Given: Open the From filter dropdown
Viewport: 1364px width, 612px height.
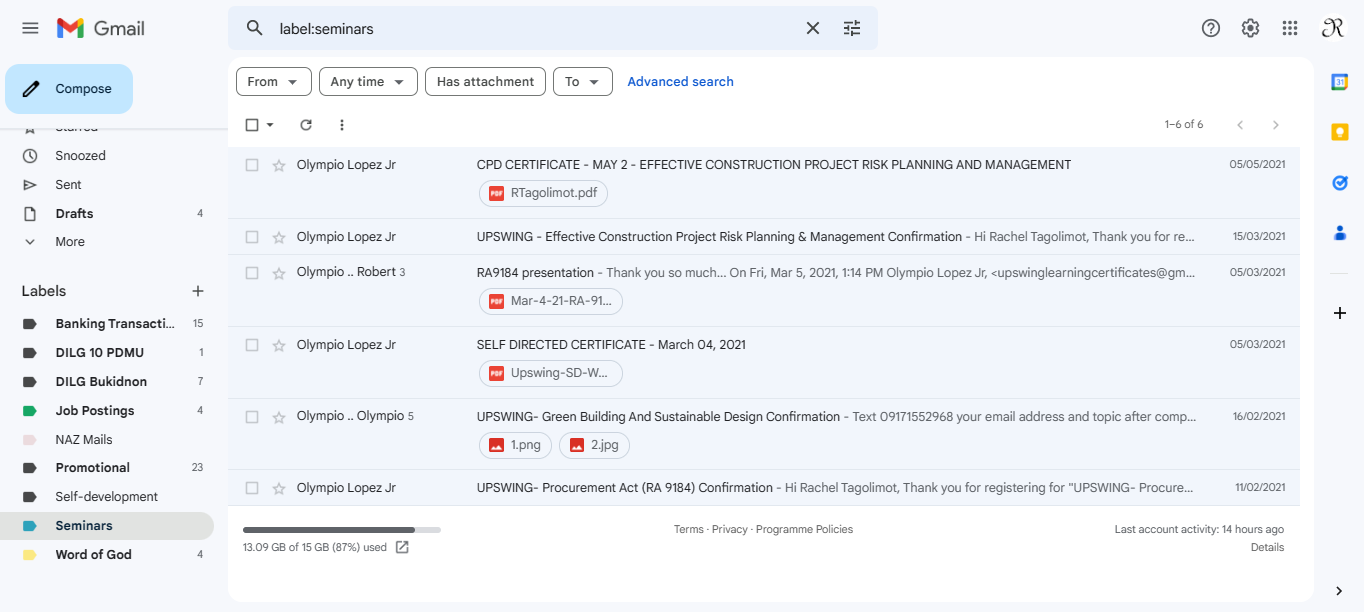Looking at the screenshot, I should point(274,82).
